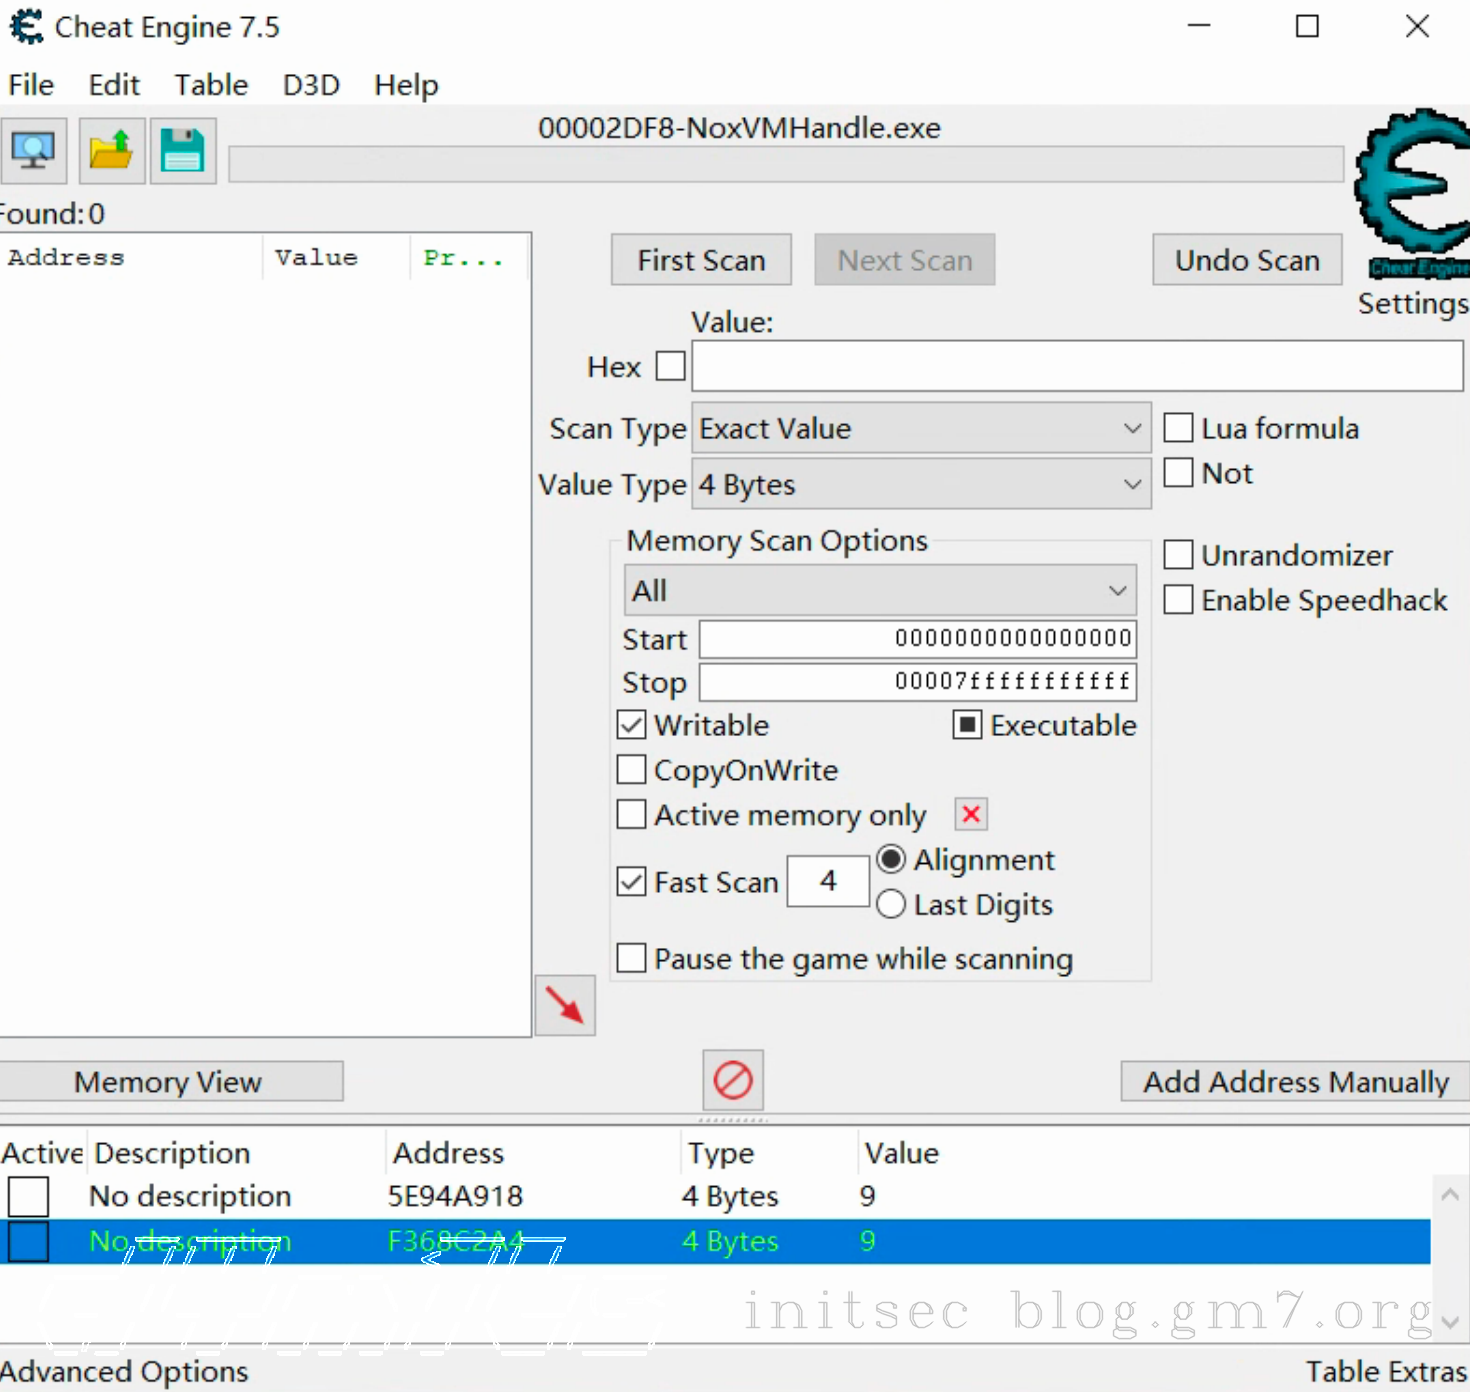Select the Last Digits radio button
This screenshot has height=1392, width=1470.
click(x=891, y=904)
